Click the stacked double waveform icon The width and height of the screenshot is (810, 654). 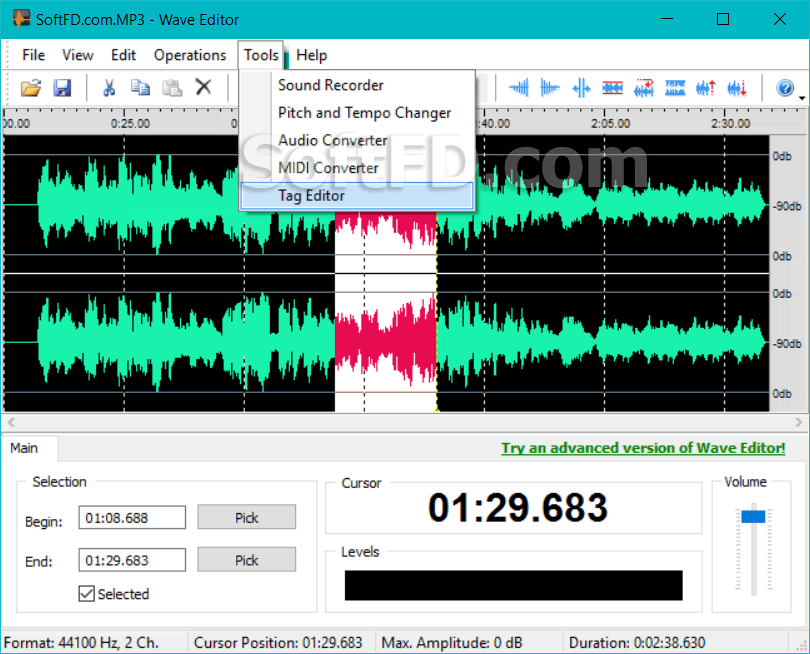[x=675, y=88]
